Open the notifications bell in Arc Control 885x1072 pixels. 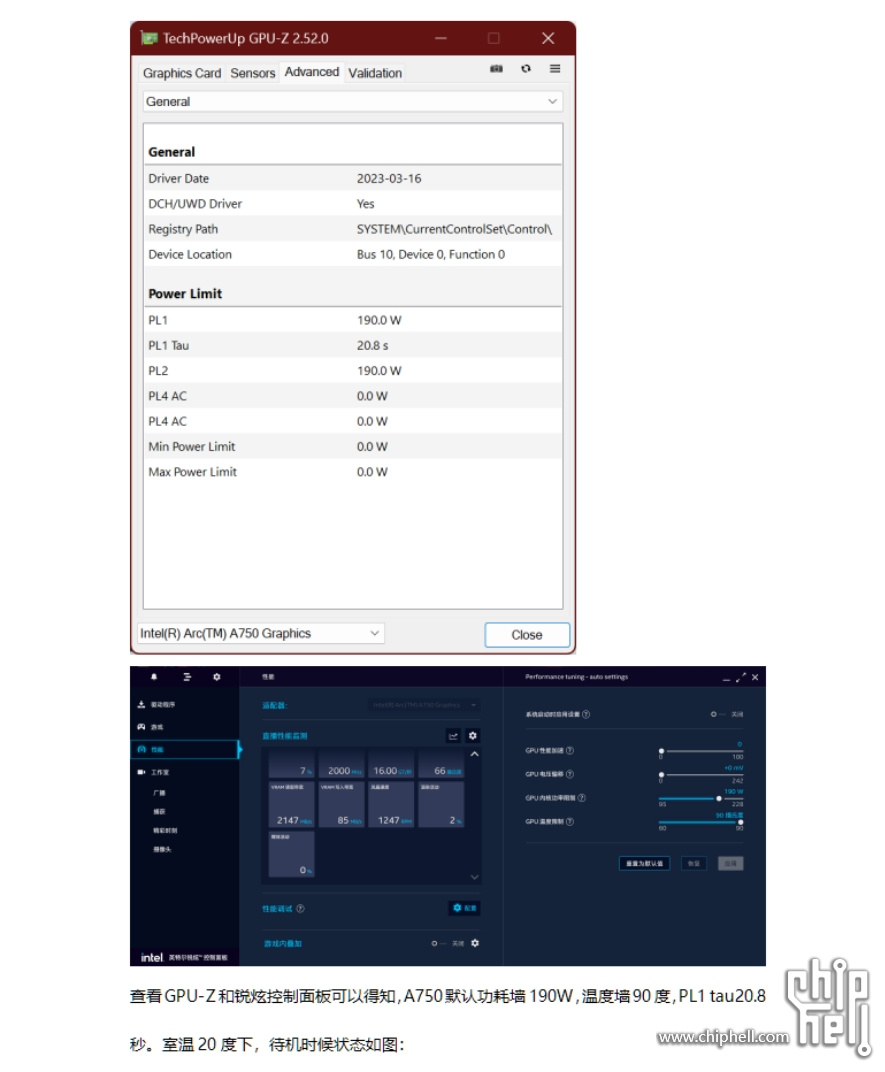pos(154,677)
